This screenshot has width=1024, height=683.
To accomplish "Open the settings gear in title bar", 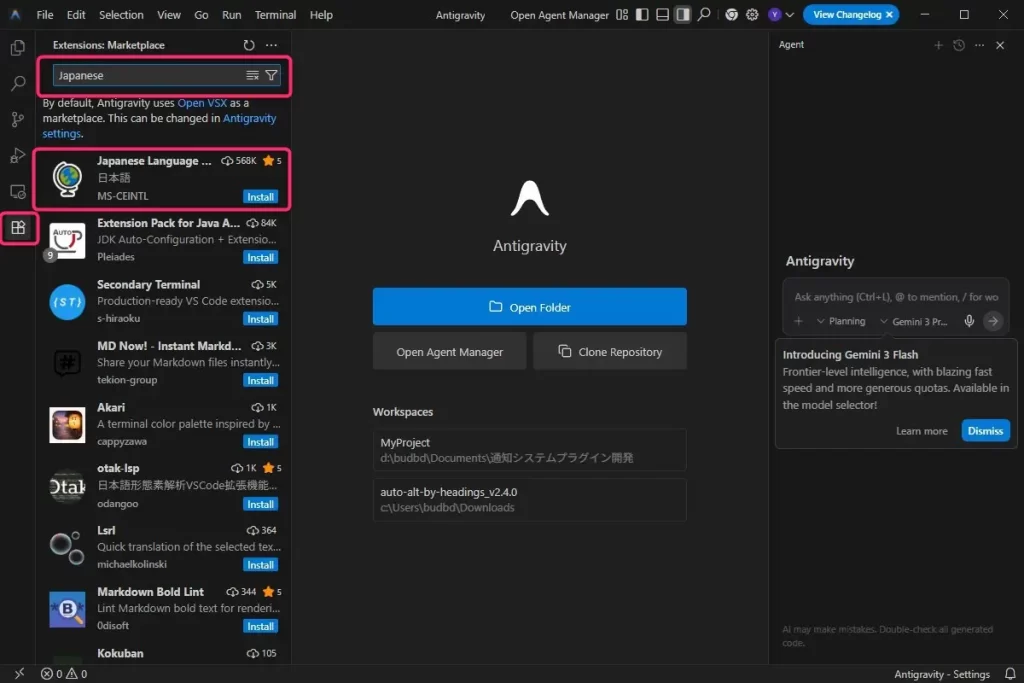I will [x=752, y=14].
